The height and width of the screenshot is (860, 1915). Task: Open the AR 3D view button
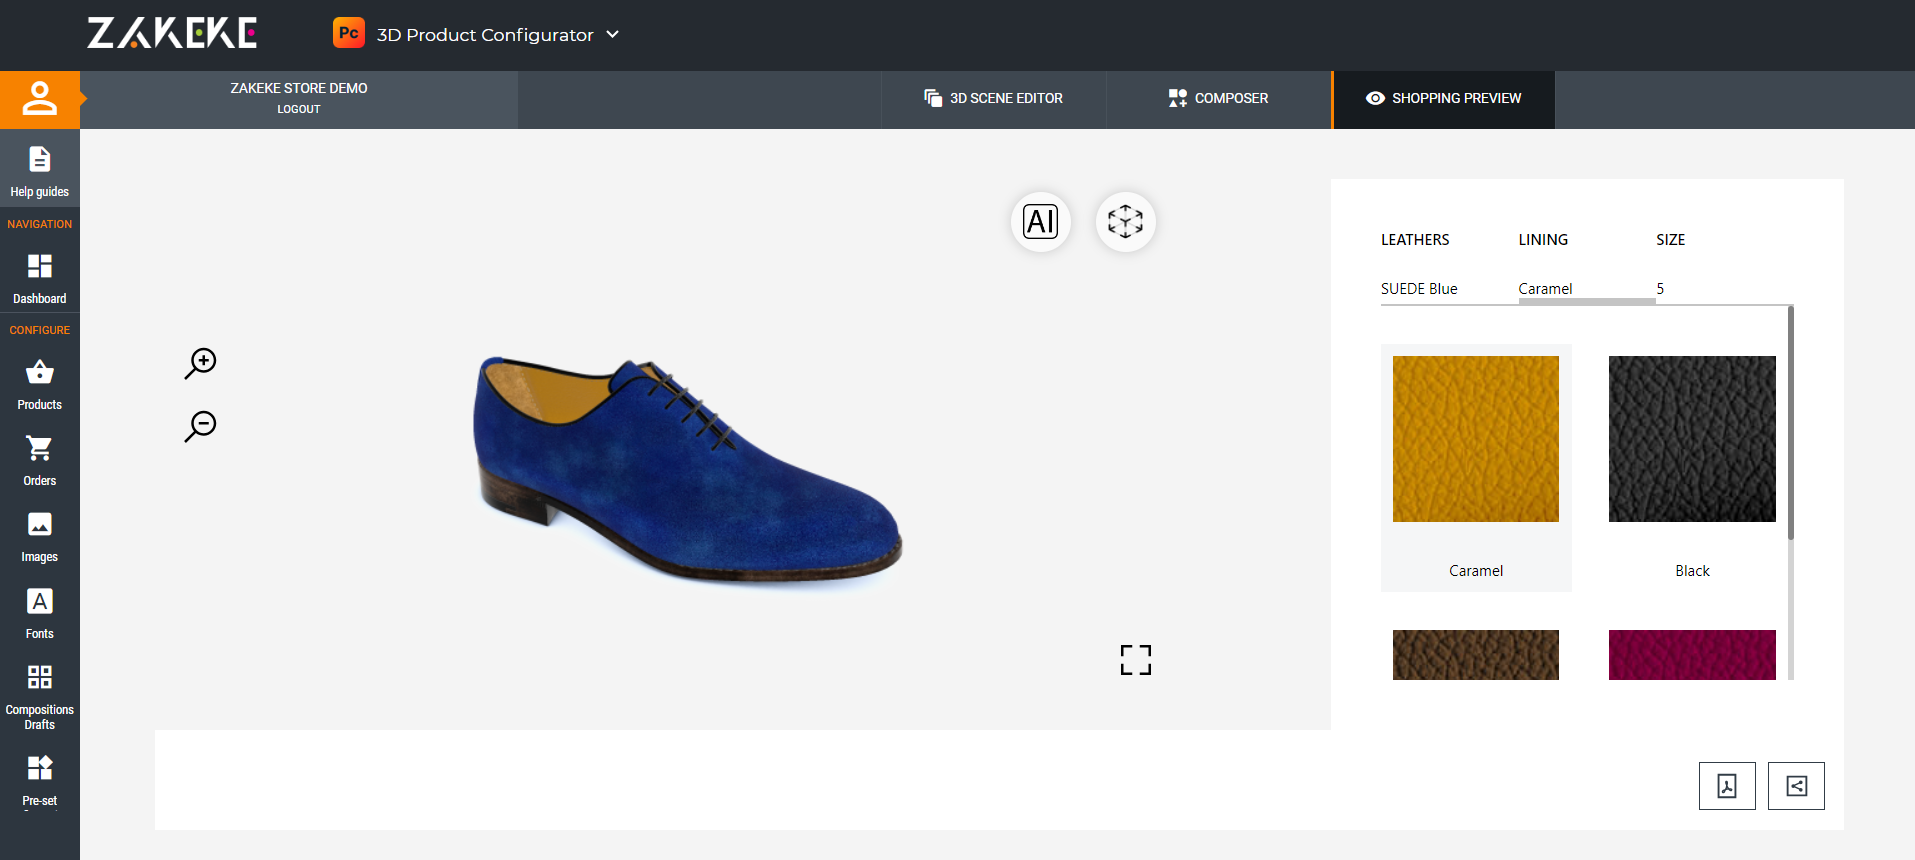click(1126, 221)
